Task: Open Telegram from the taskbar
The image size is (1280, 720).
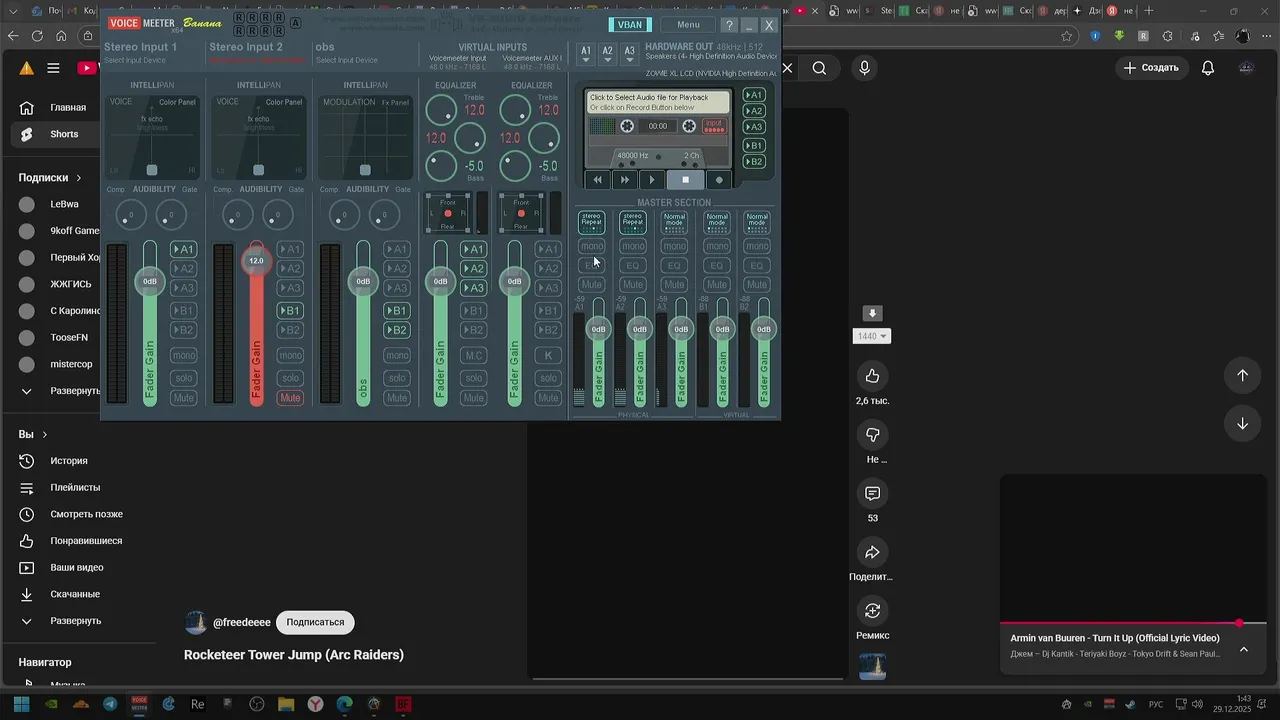Action: [x=110, y=704]
